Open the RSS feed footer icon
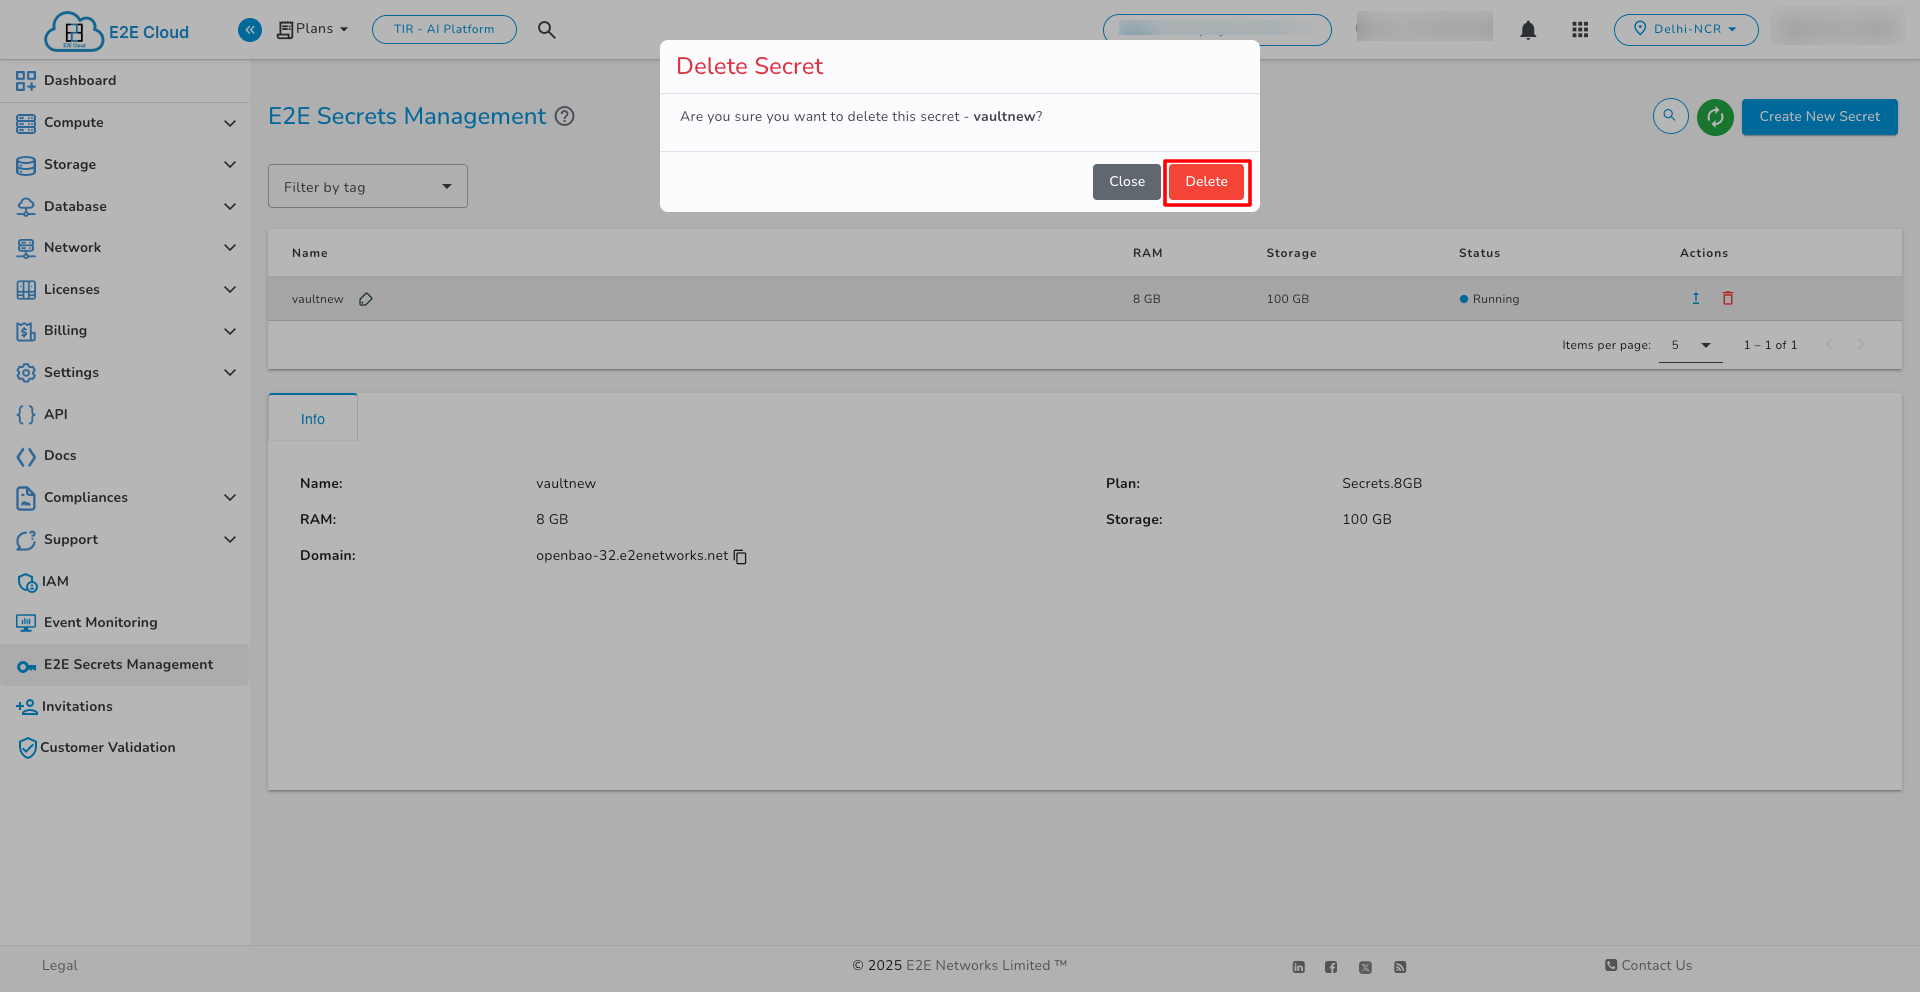 (1400, 967)
